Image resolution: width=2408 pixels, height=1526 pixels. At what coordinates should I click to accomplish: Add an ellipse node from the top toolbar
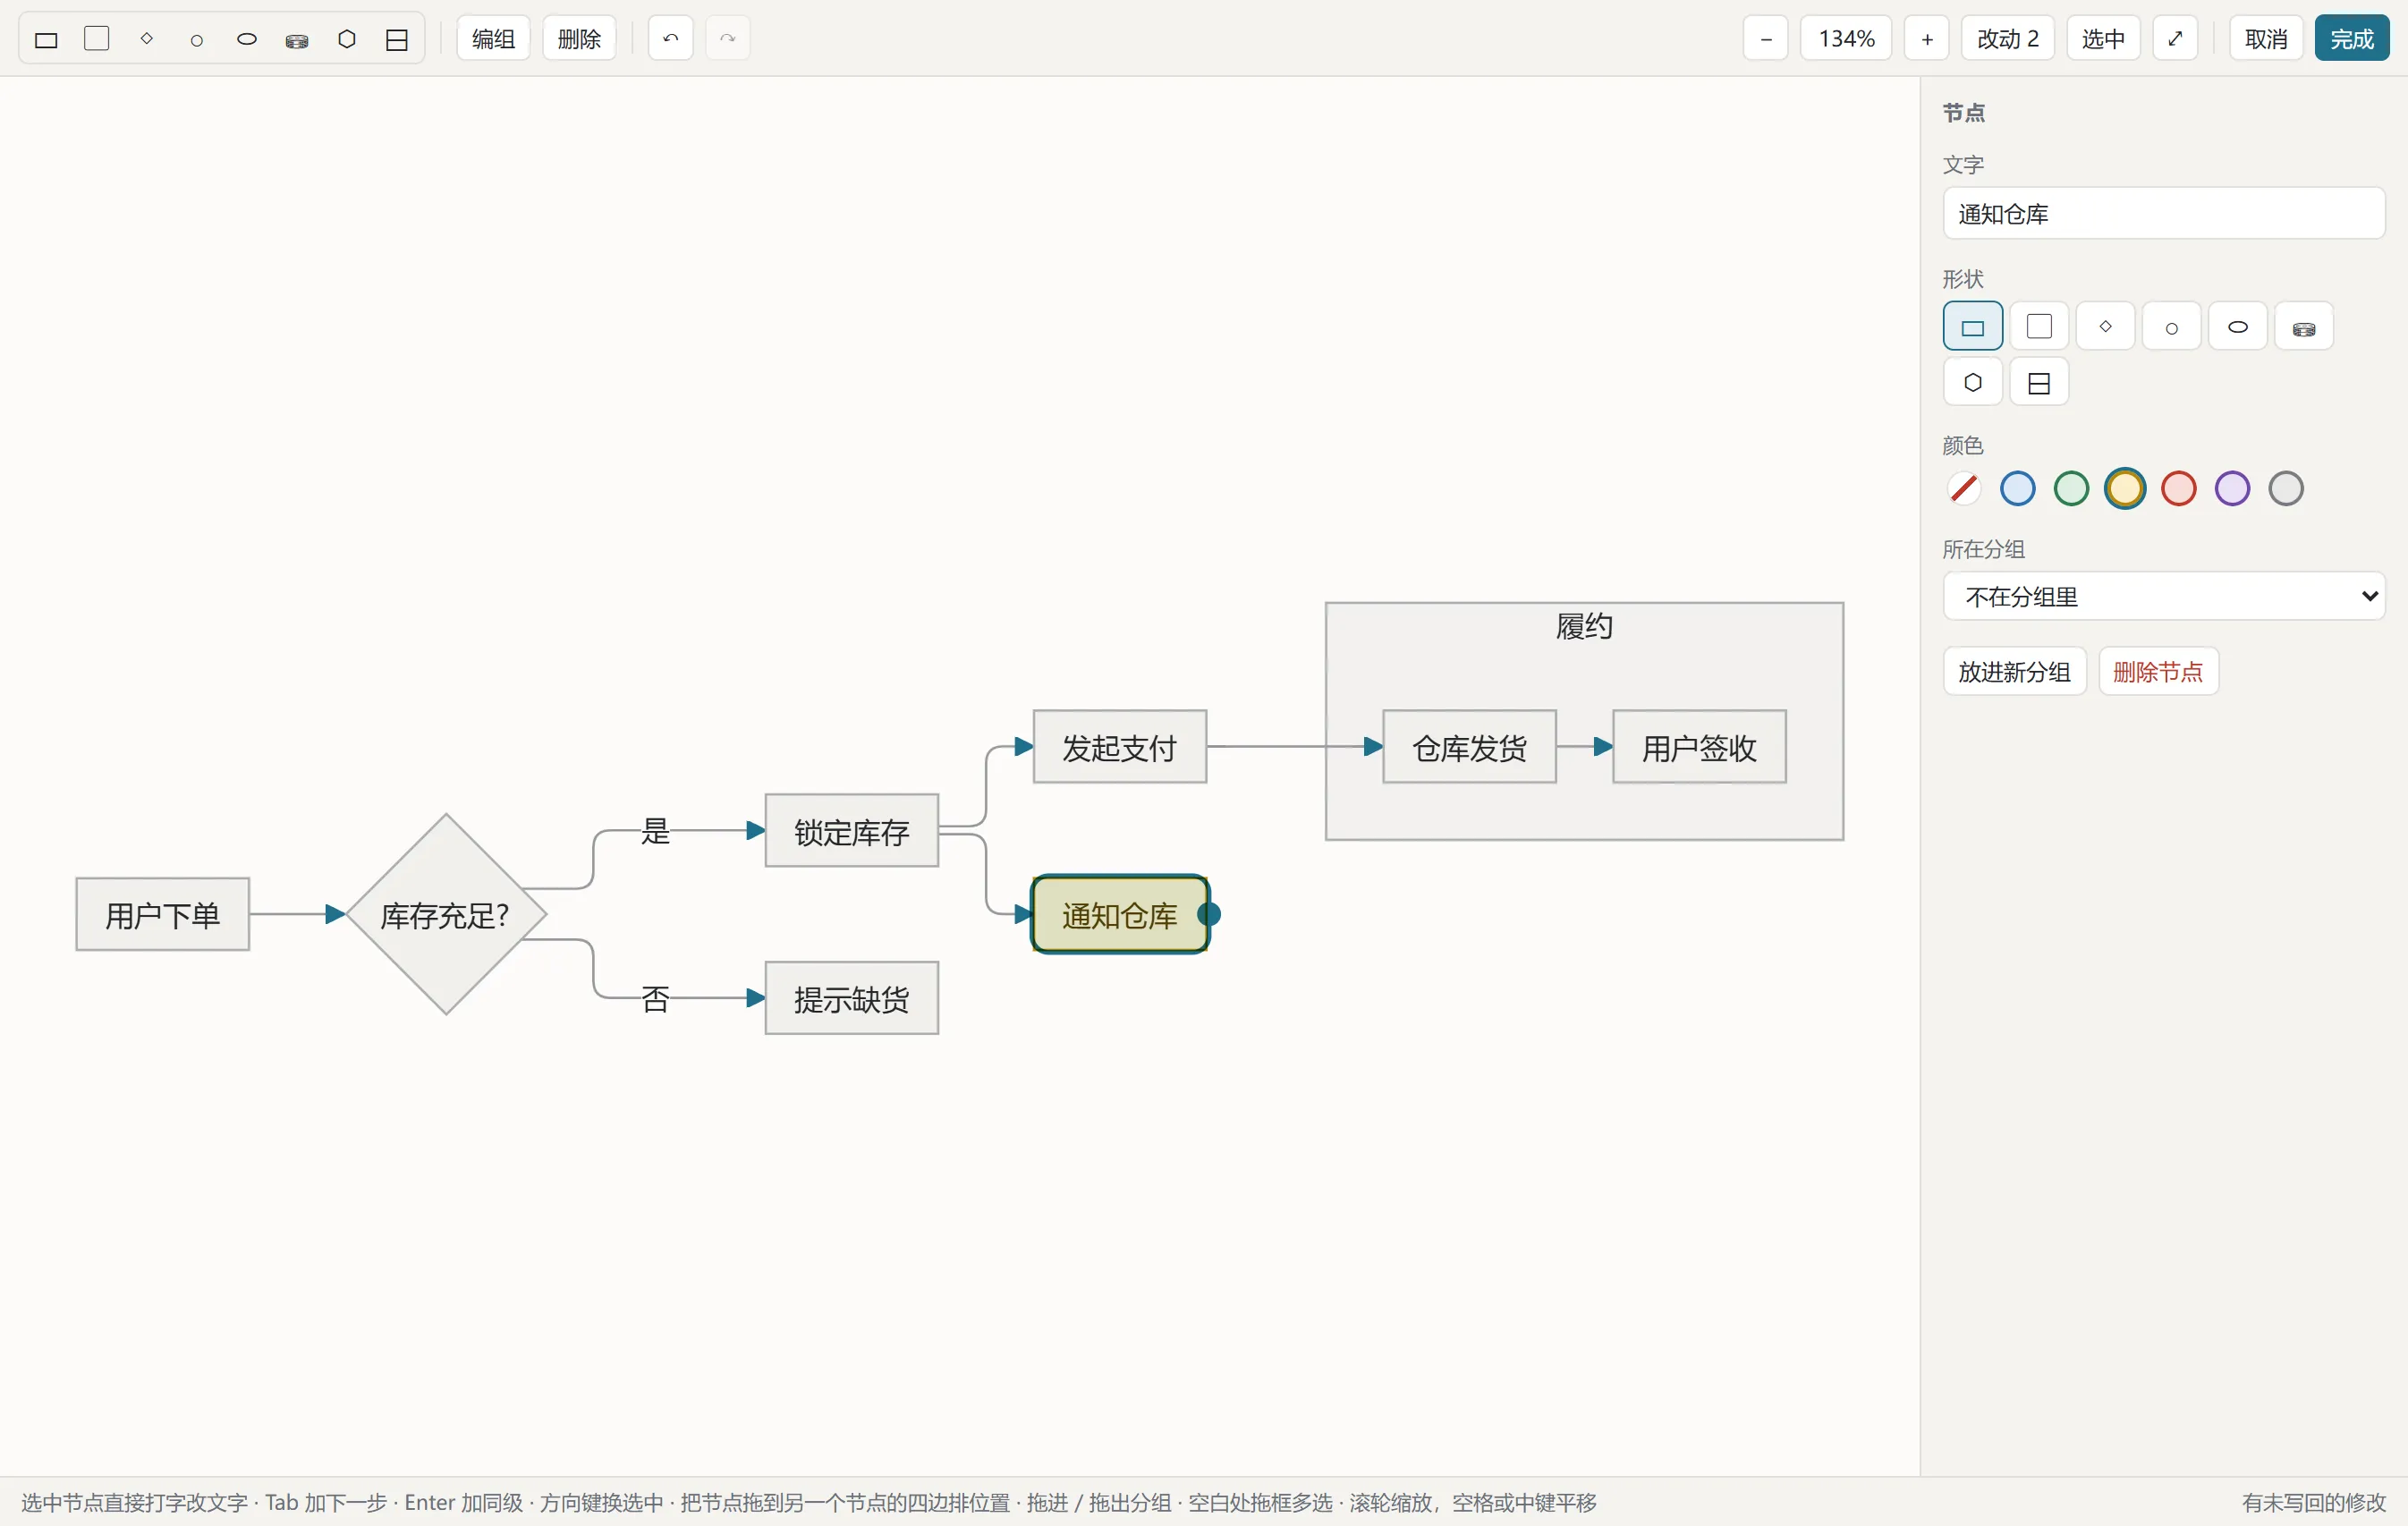click(x=247, y=39)
